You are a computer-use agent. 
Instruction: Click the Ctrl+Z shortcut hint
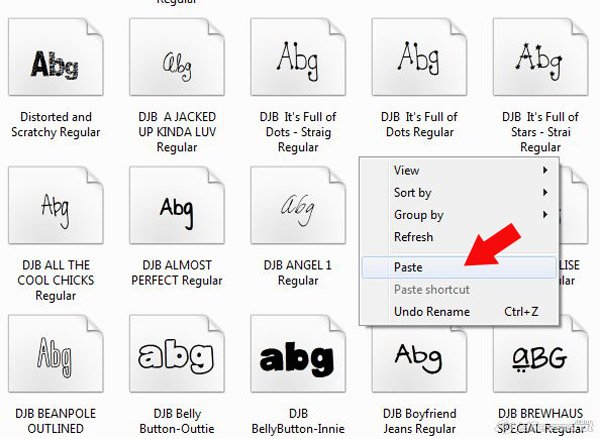[x=521, y=312]
